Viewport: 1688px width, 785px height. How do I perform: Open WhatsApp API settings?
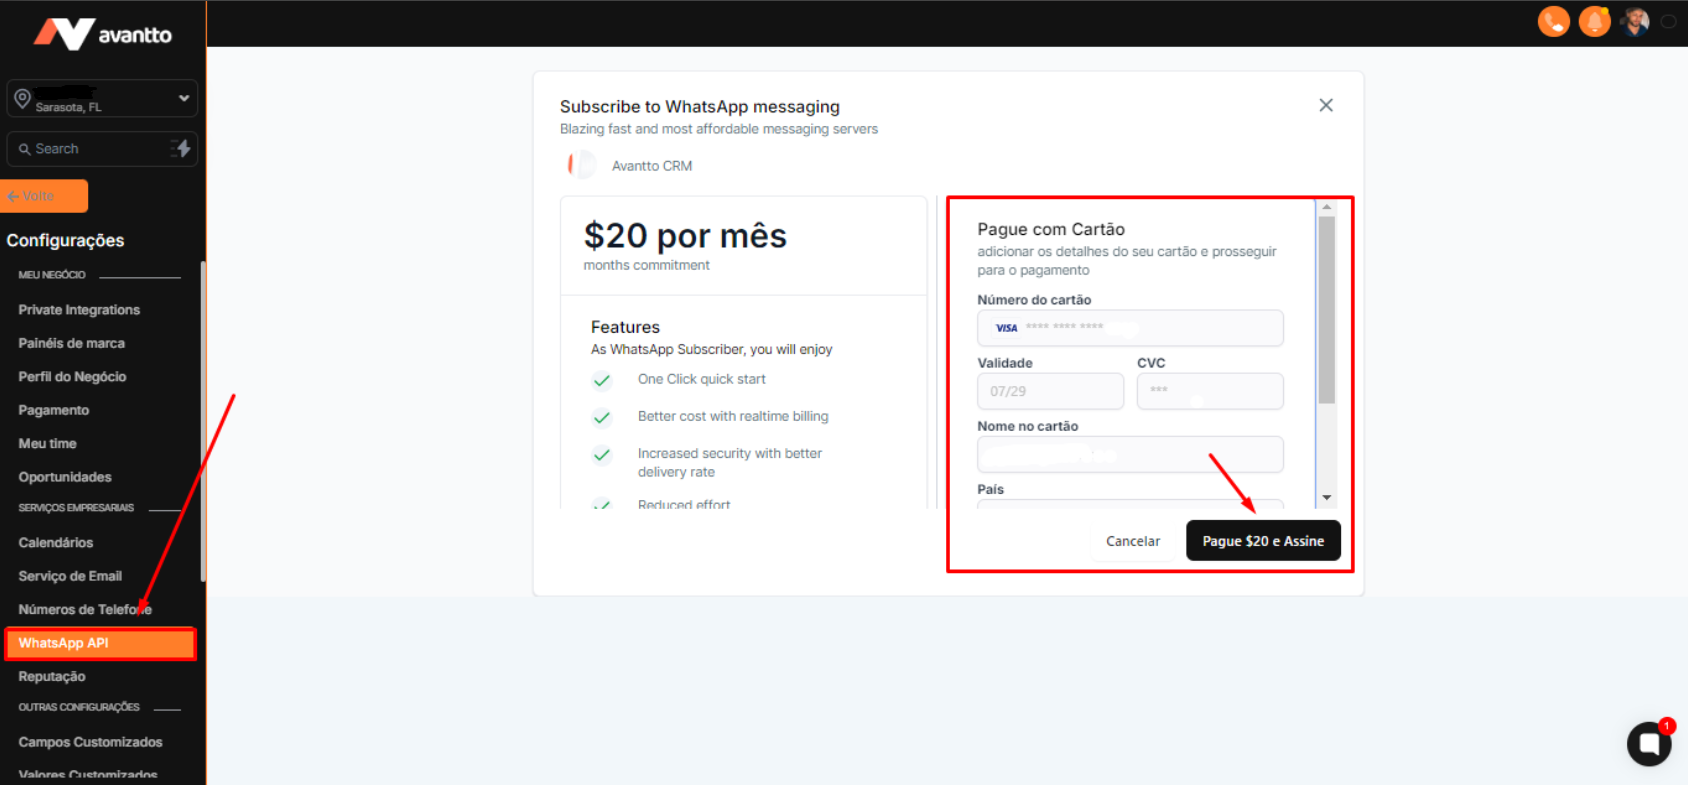click(100, 643)
